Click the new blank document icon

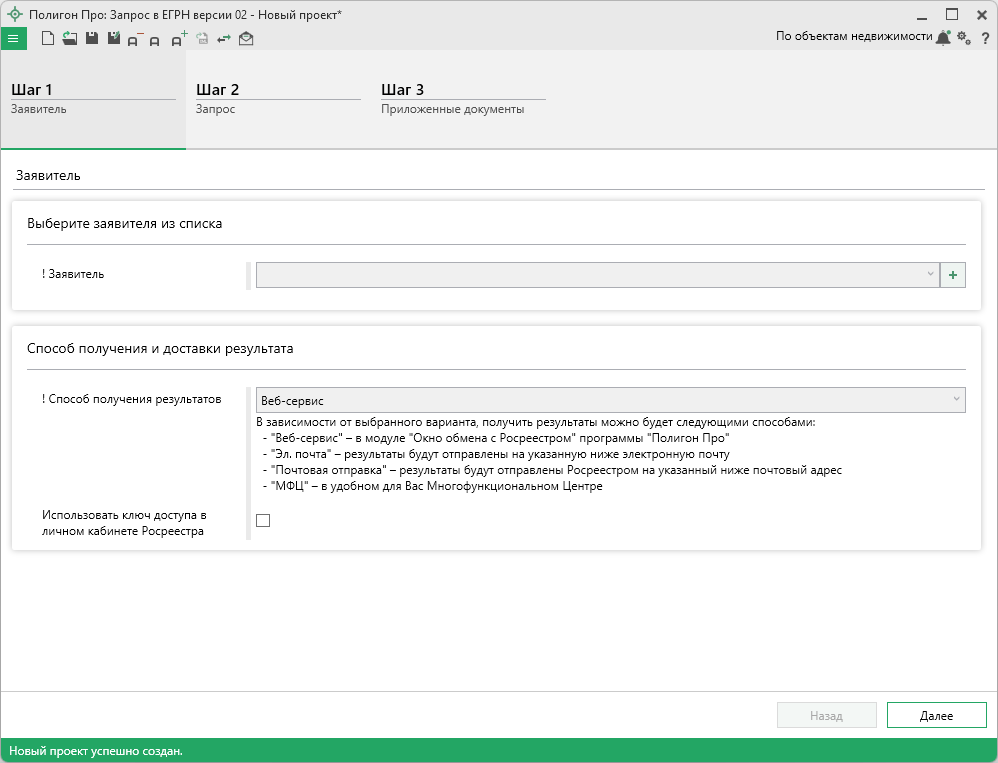[x=48, y=38]
